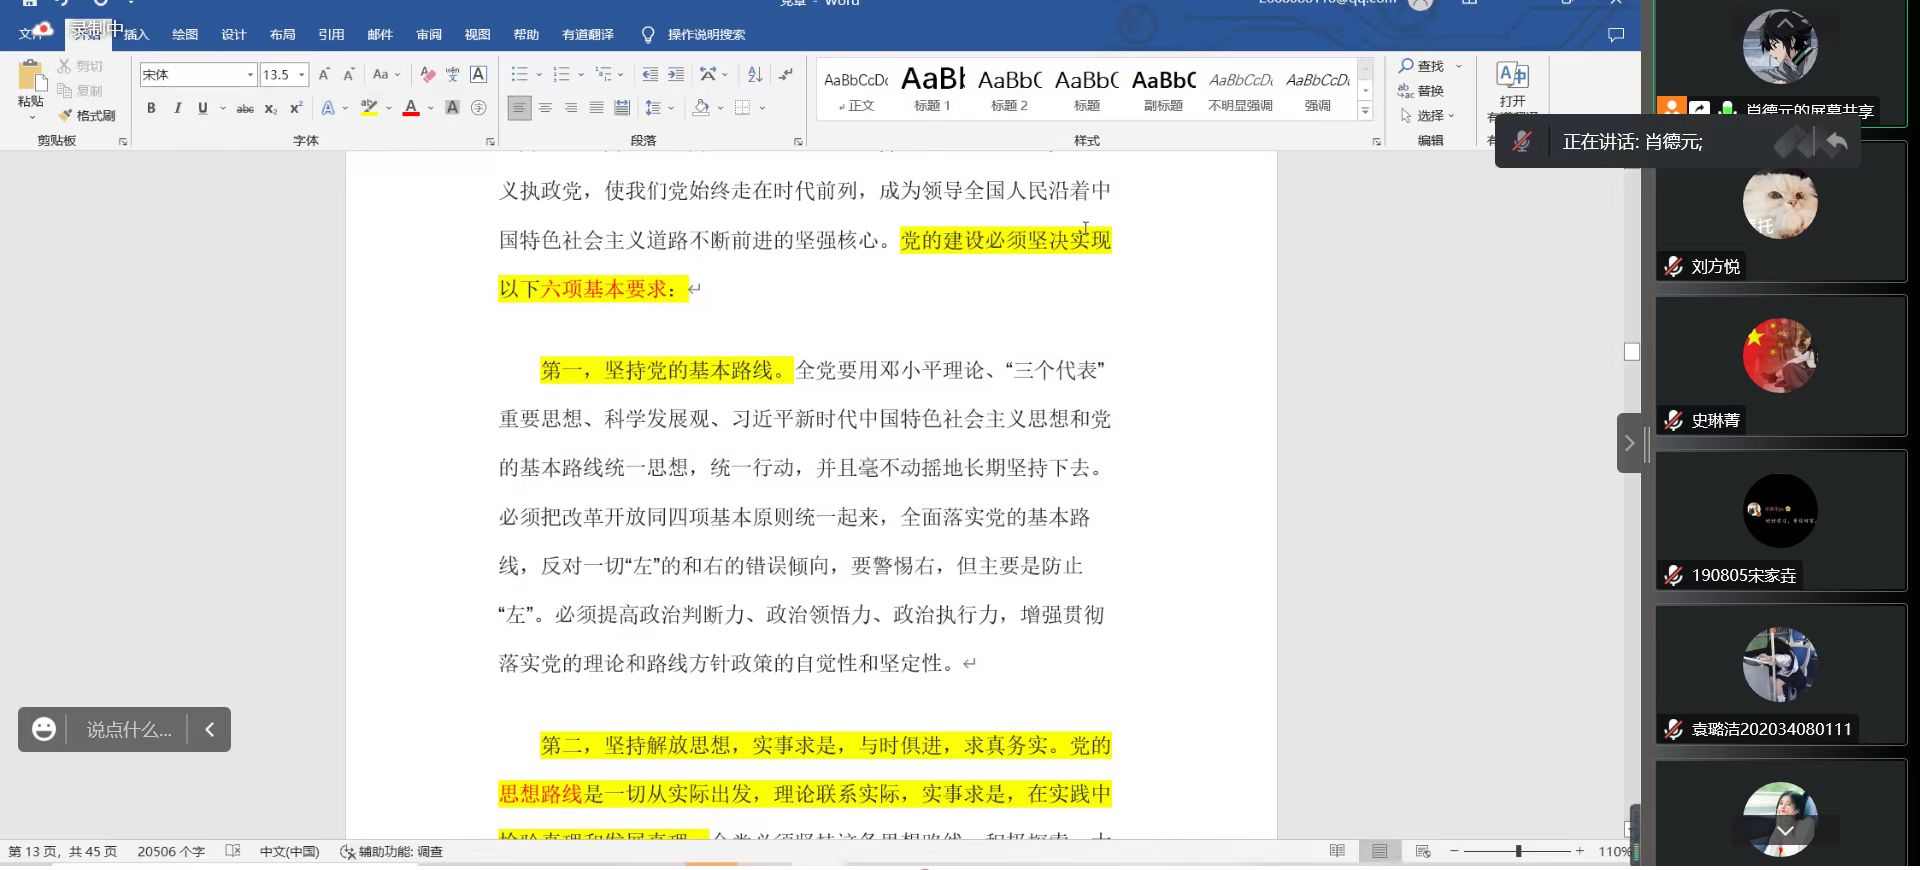1920x870 pixels.
Task: Apply superscript formatting
Action: coord(296,108)
